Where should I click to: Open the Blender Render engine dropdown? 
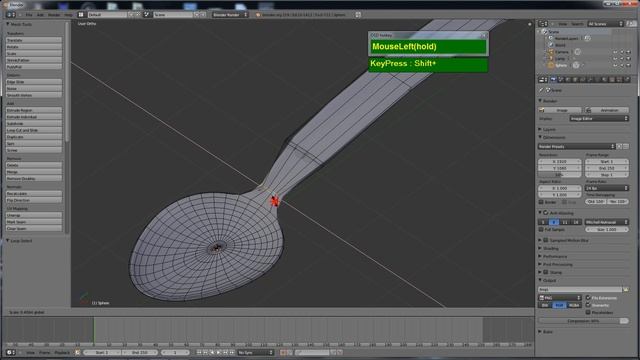[229, 15]
